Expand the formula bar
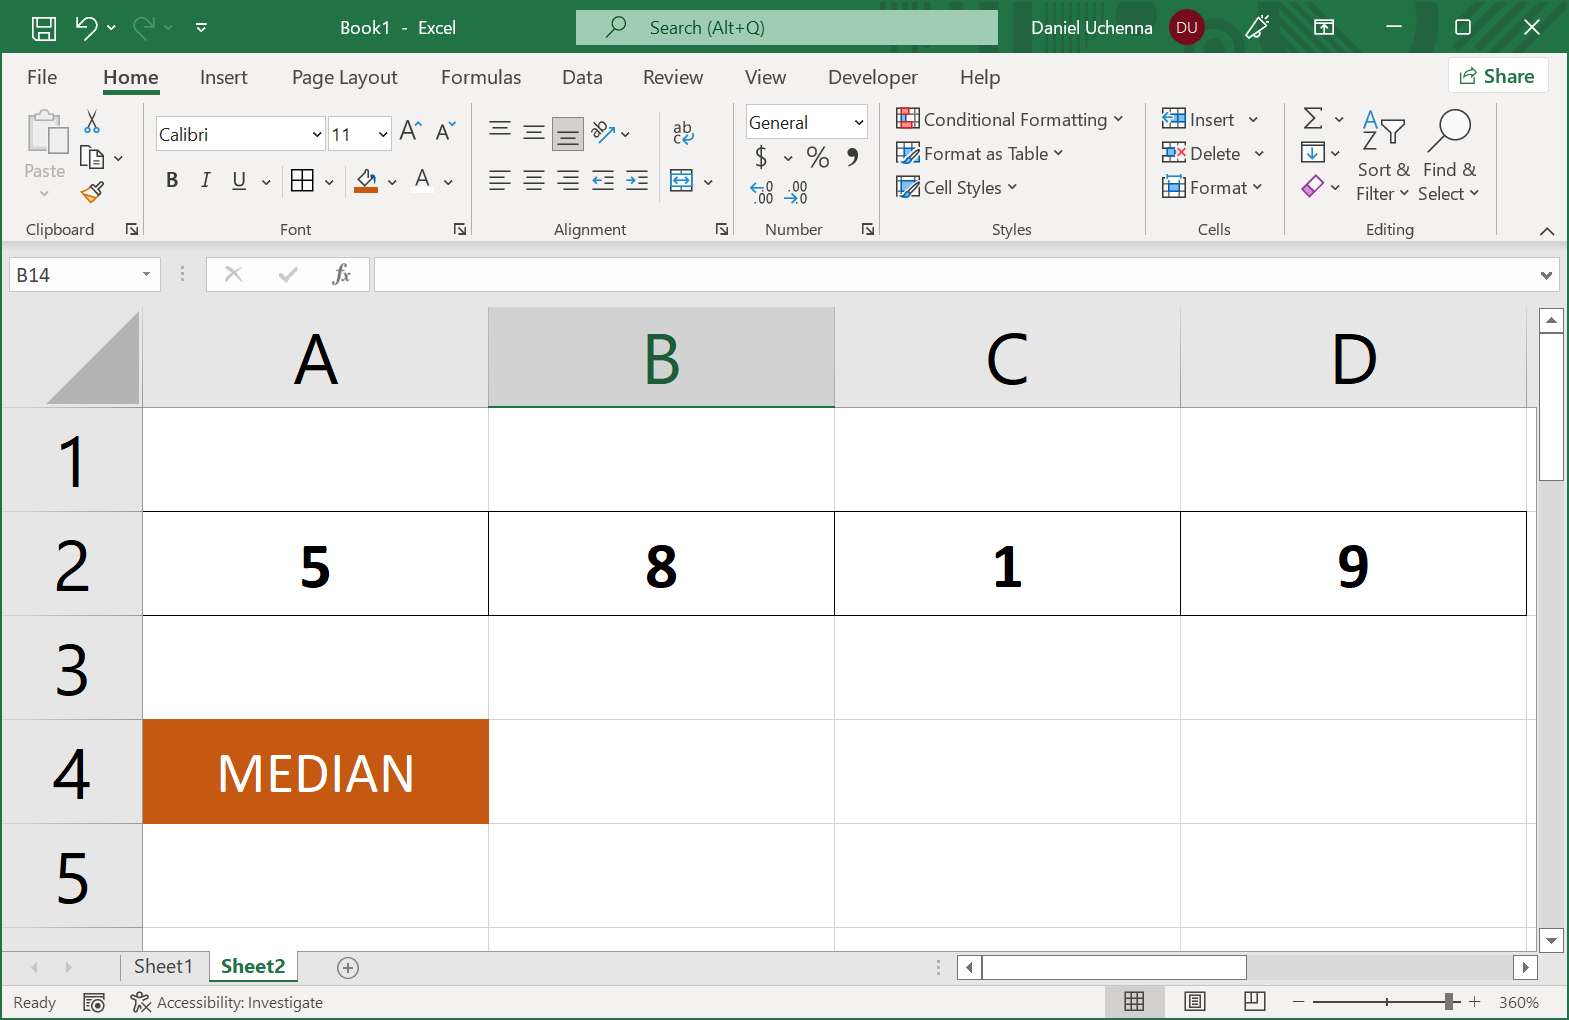 pos(1547,275)
